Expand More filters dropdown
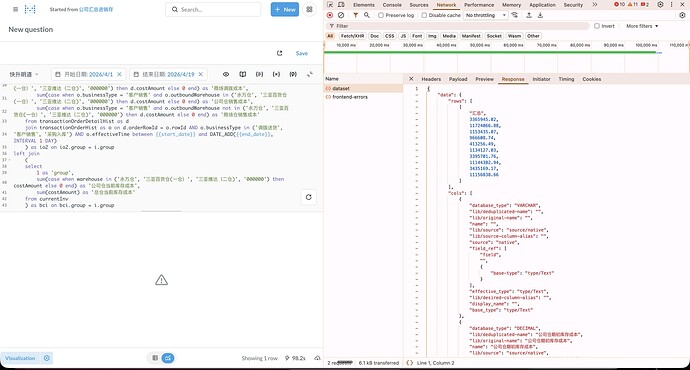The height and width of the screenshot is (370, 690). (642, 26)
